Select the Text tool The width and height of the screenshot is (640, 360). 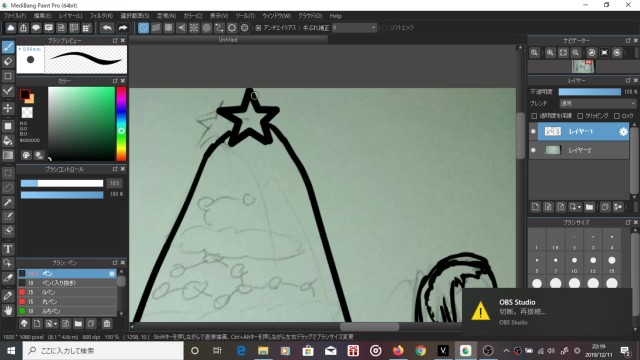[8, 249]
